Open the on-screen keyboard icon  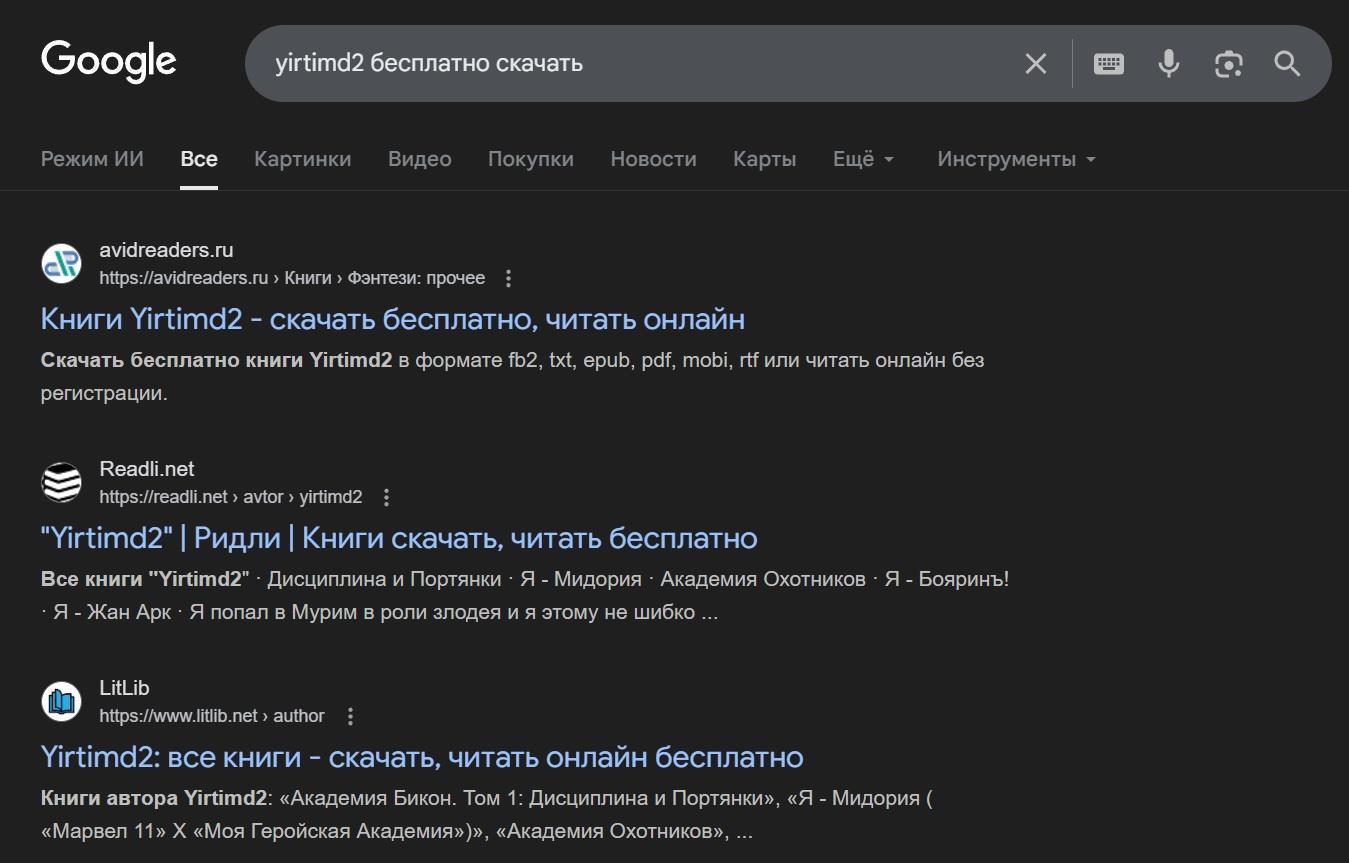[1108, 64]
